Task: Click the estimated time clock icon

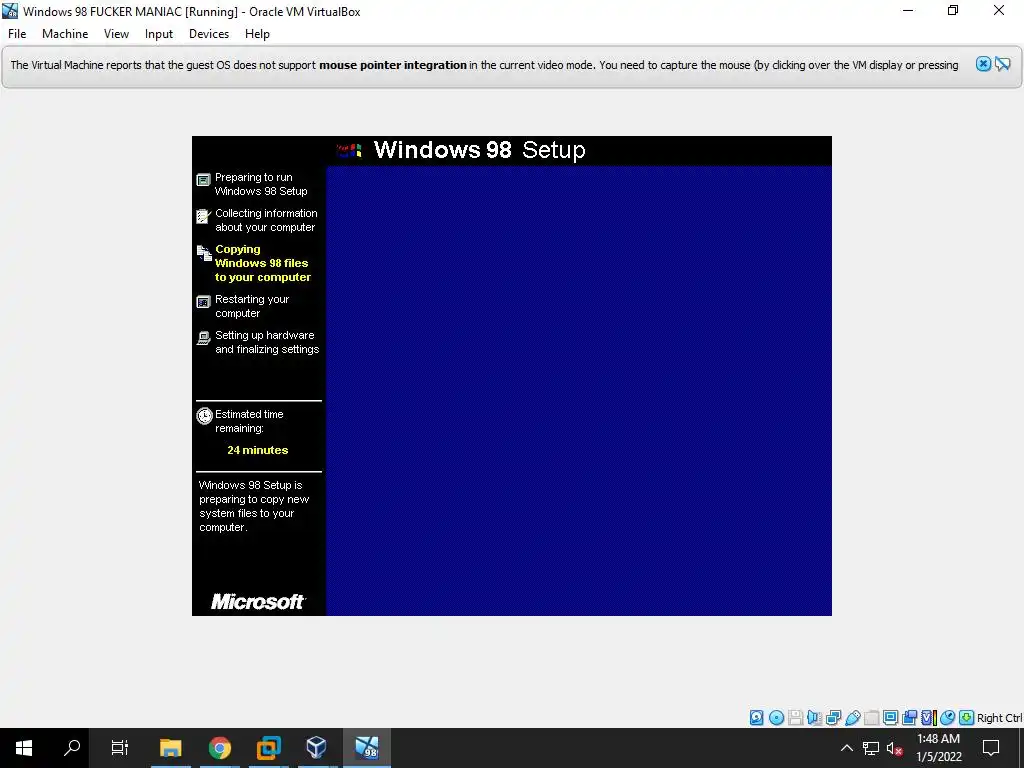Action: (x=204, y=416)
